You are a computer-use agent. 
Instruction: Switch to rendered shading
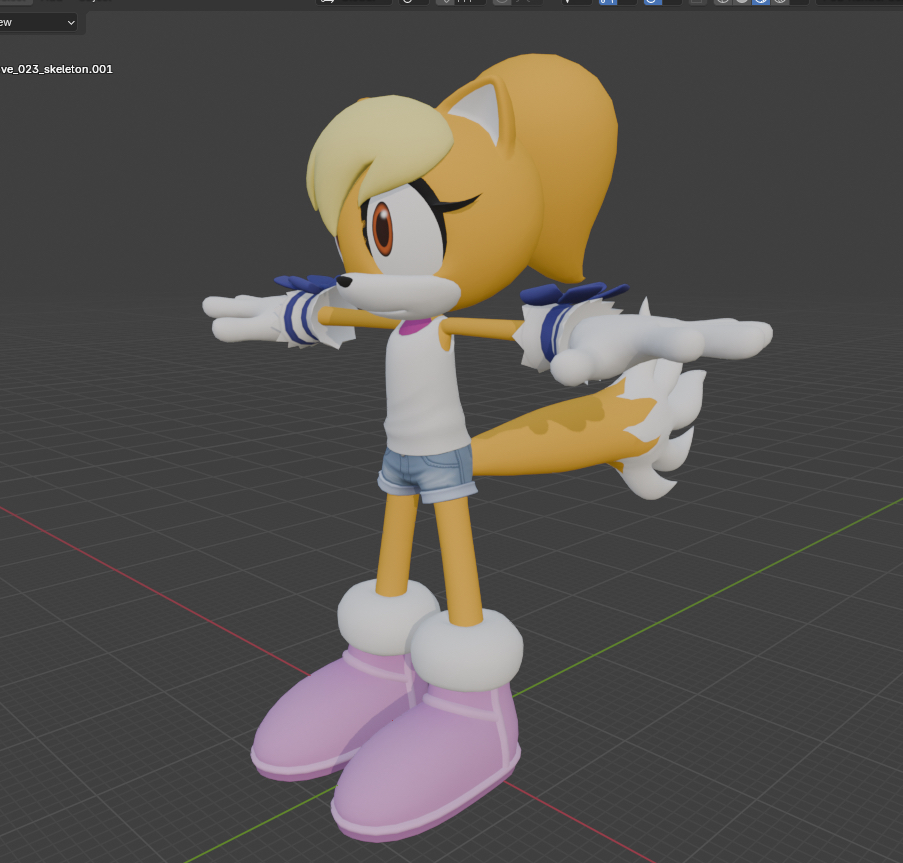point(780,2)
